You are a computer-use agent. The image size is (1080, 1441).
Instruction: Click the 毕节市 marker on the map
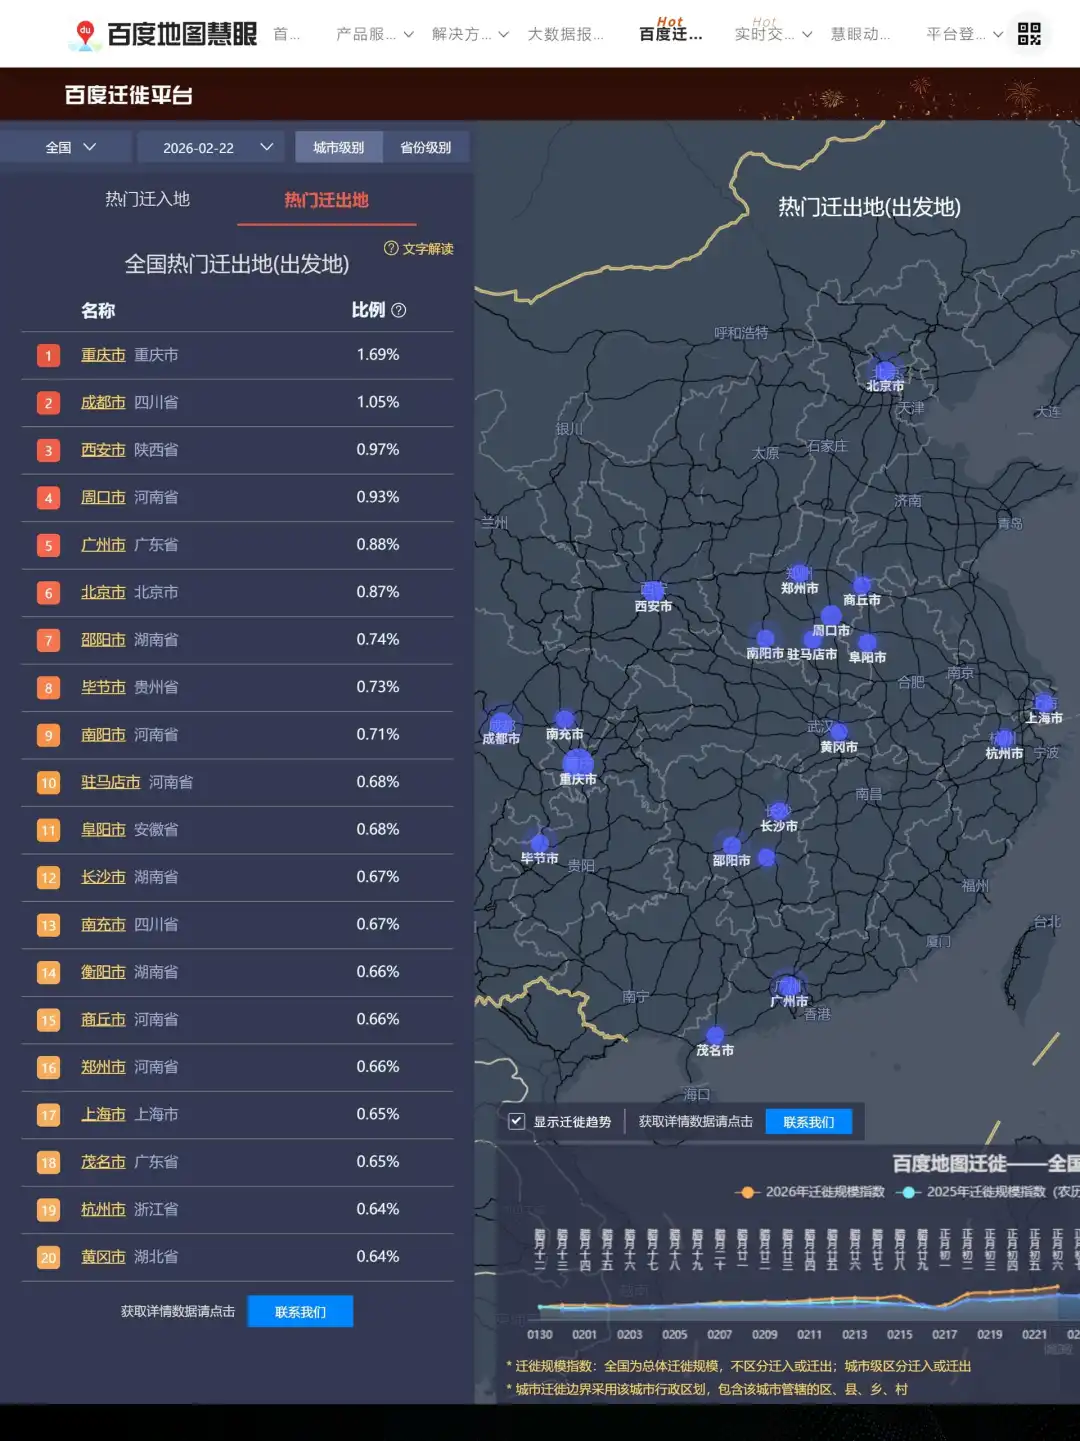[540, 843]
